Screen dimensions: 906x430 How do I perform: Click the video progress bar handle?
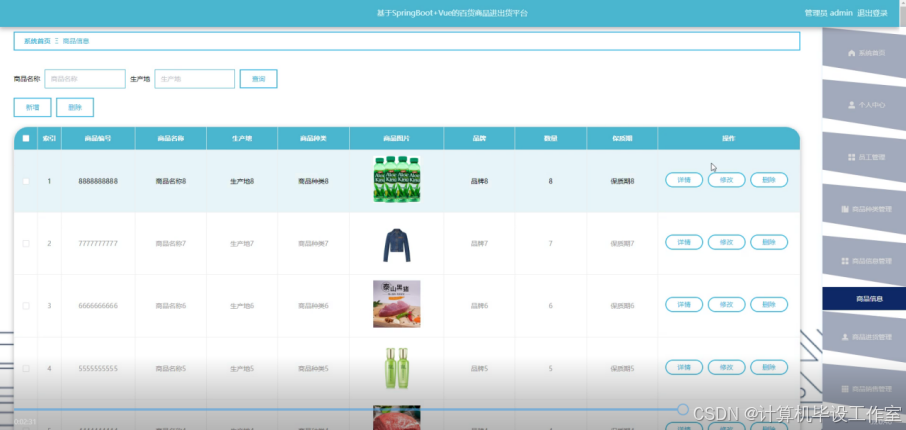pos(682,410)
